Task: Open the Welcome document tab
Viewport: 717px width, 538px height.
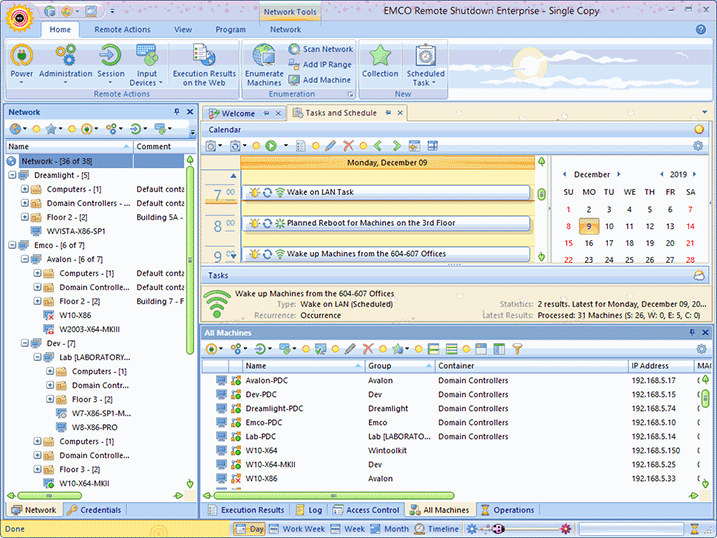Action: point(238,114)
